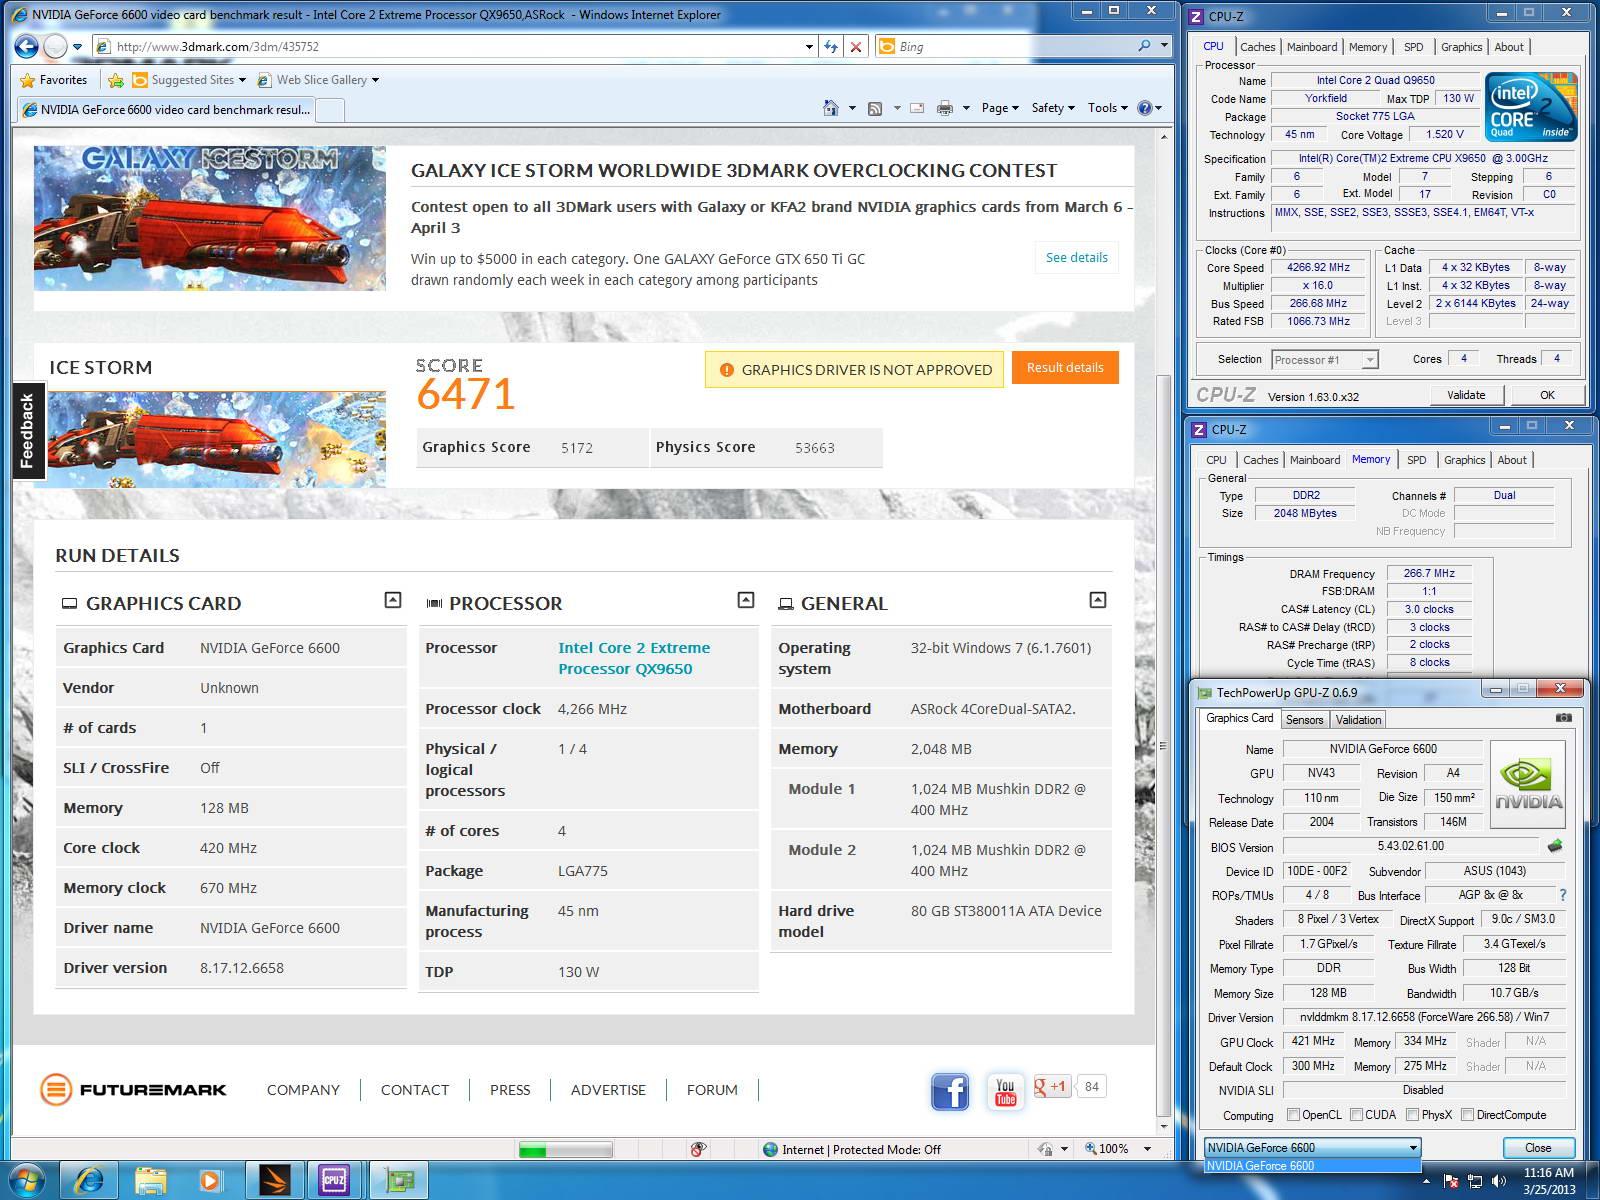The image size is (1600, 1200).
Task: Click the Windows Start orb
Action: coord(27,1181)
